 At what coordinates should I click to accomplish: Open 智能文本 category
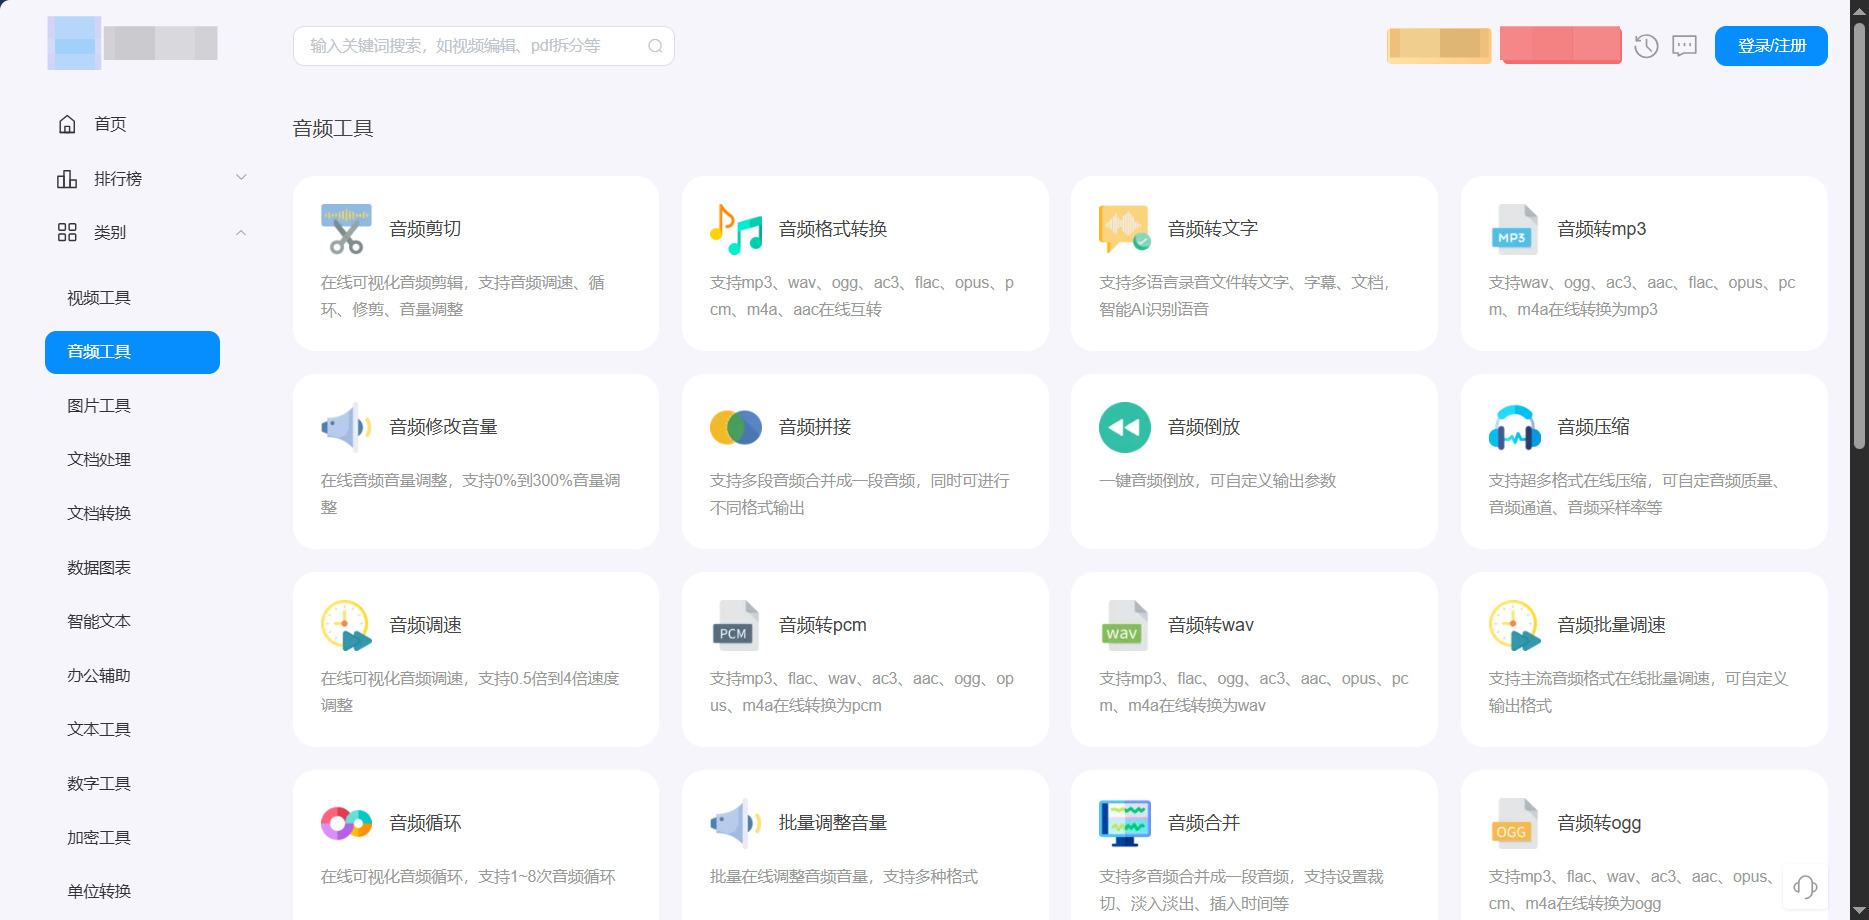99,622
